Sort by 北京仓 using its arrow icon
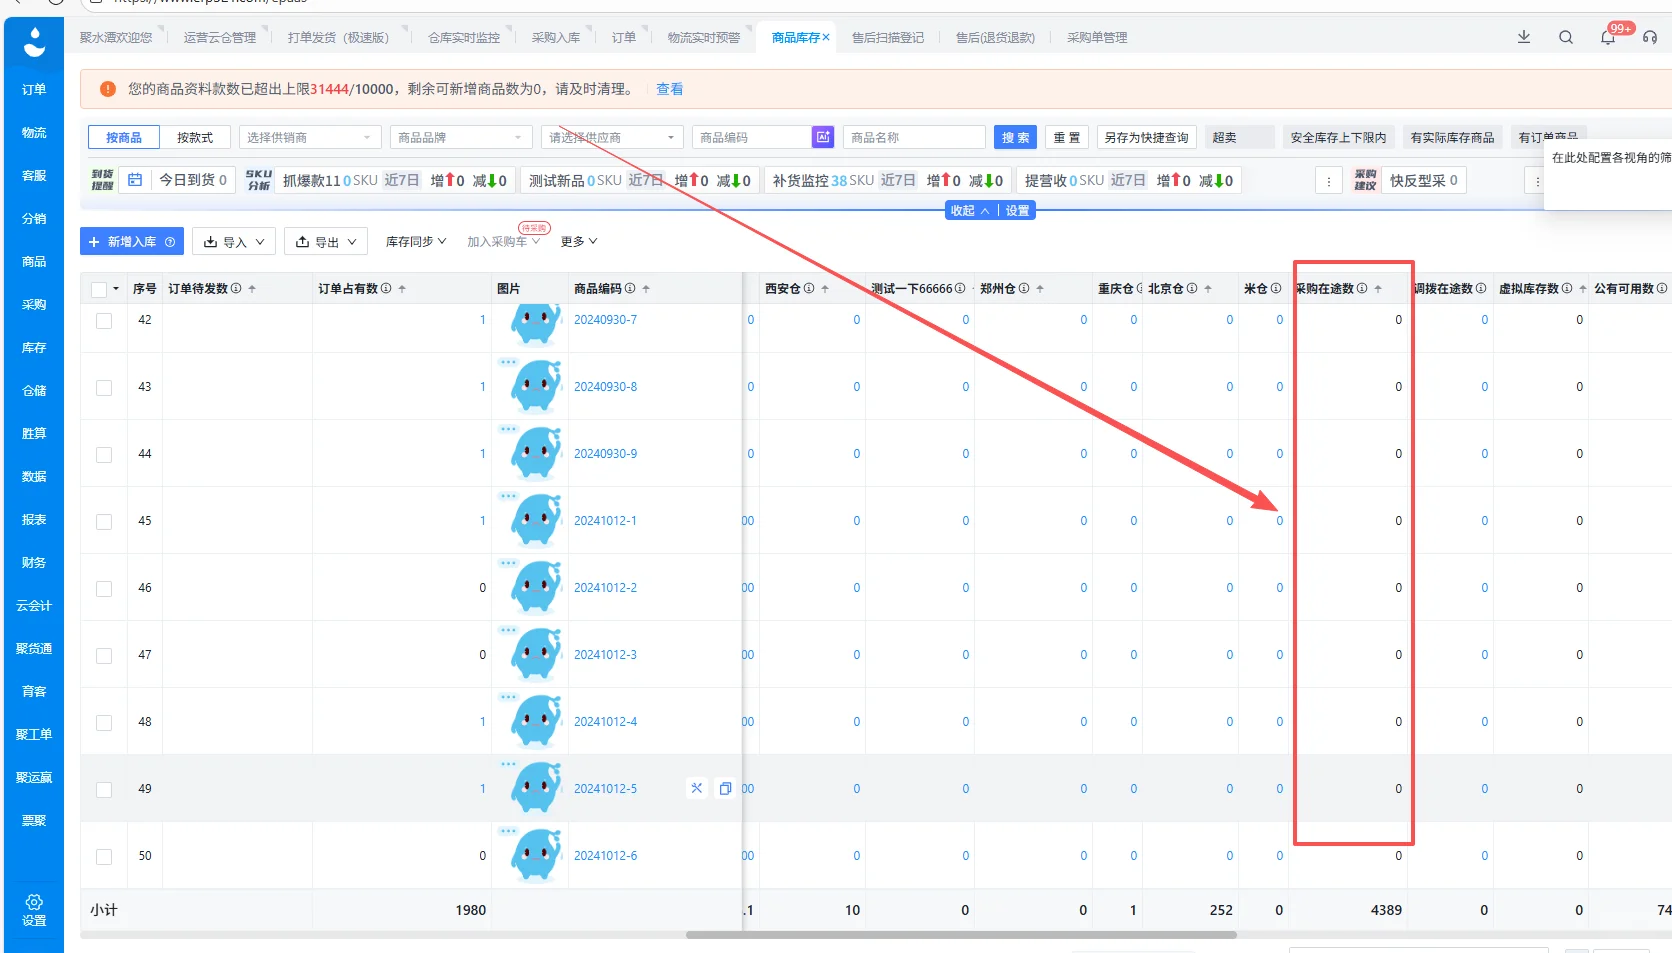This screenshot has width=1672, height=953. pyautogui.click(x=1208, y=289)
